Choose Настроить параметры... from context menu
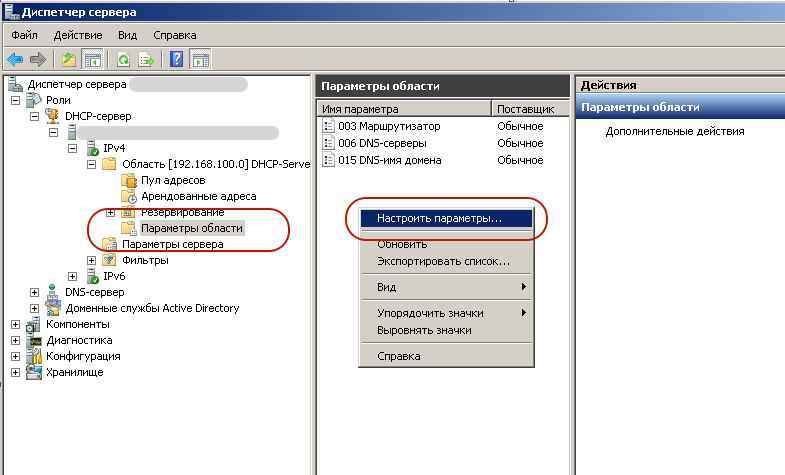 pyautogui.click(x=446, y=218)
